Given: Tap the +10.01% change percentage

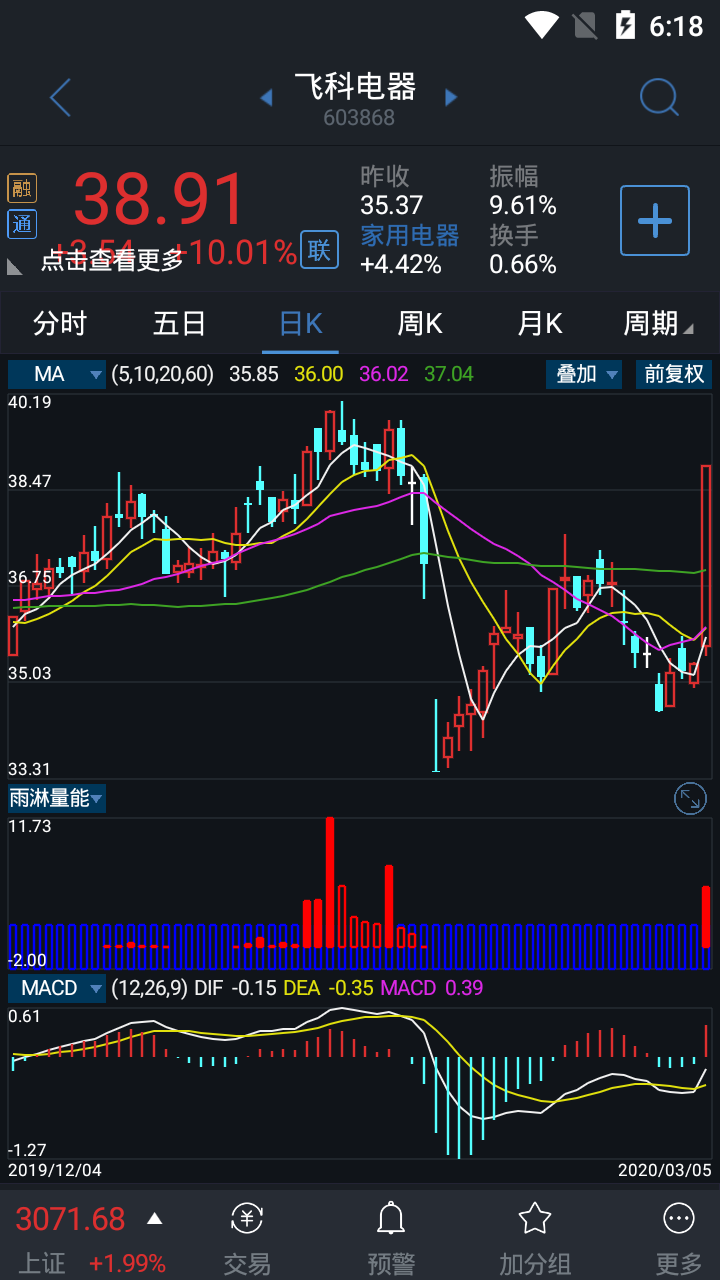Looking at the screenshot, I should (236, 252).
